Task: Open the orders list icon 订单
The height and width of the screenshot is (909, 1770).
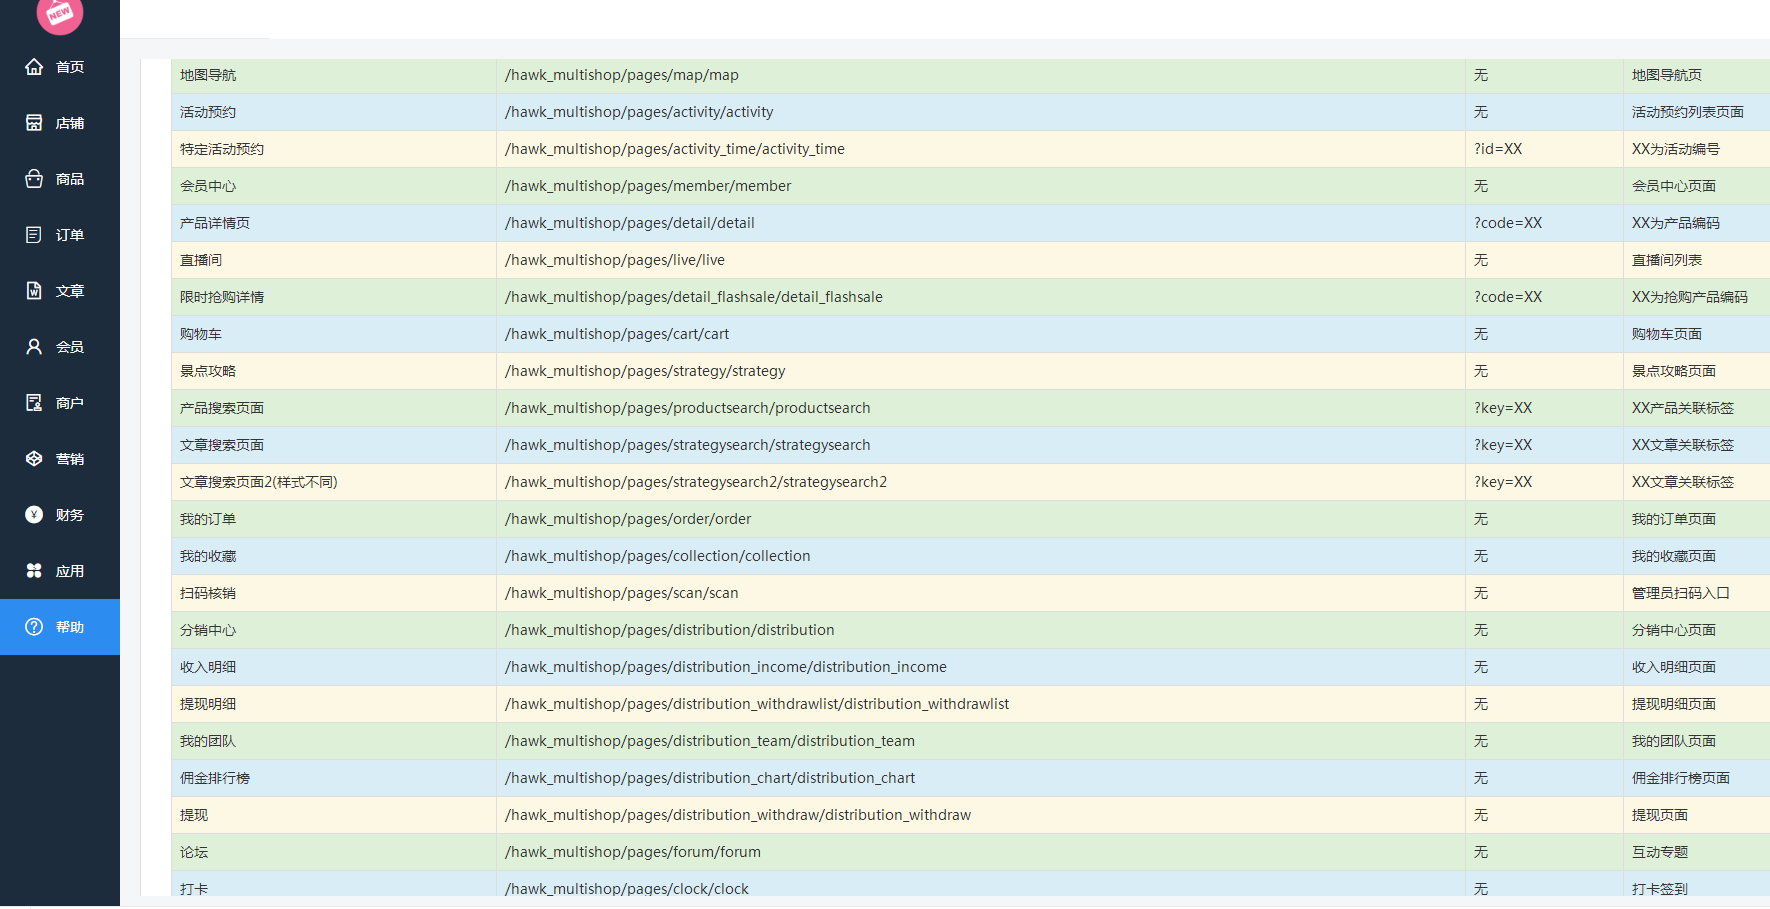Action: coord(34,235)
